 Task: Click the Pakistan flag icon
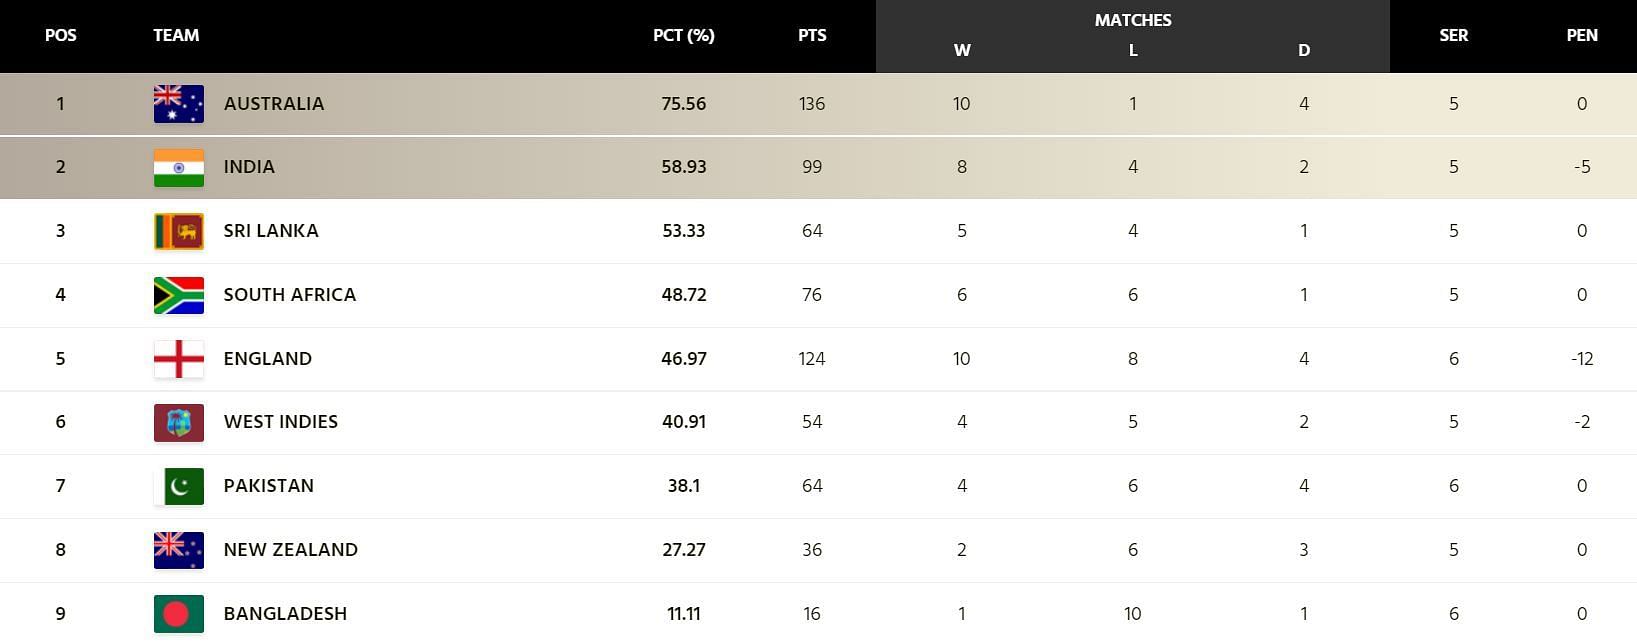(x=179, y=486)
